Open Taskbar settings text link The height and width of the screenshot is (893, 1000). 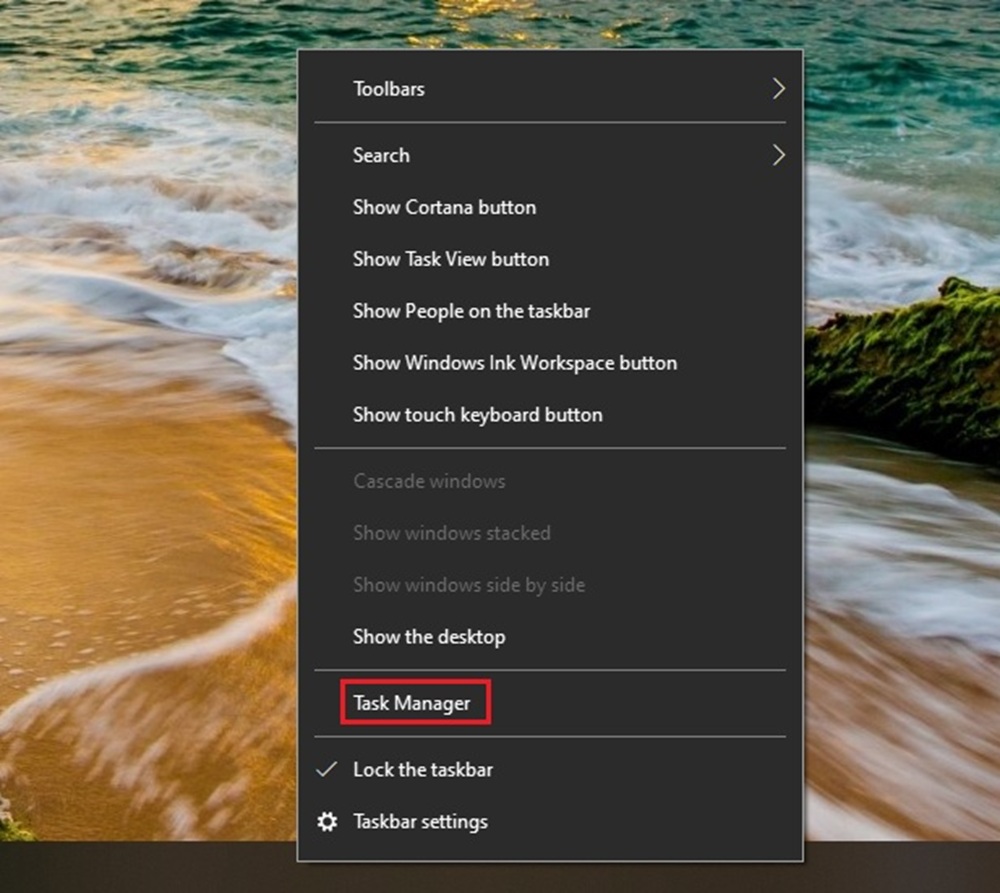420,822
